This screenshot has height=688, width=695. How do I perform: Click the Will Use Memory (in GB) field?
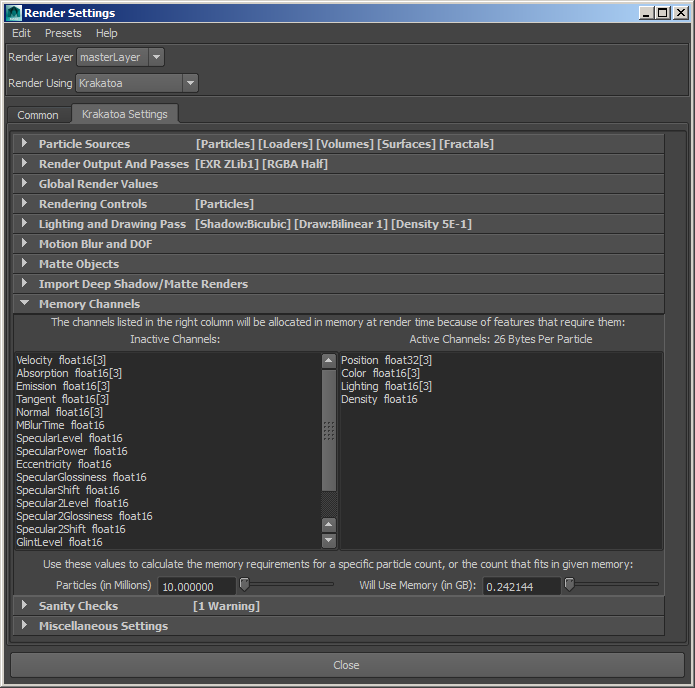click(x=521, y=586)
